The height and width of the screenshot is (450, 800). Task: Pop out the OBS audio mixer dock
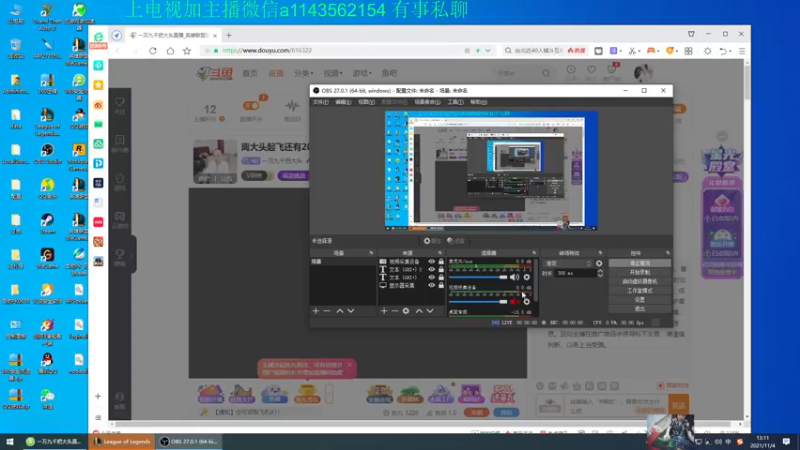(x=534, y=253)
